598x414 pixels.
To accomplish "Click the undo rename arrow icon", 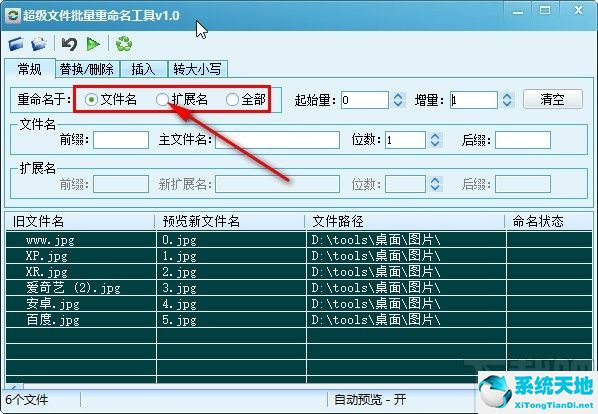I will pos(69,44).
